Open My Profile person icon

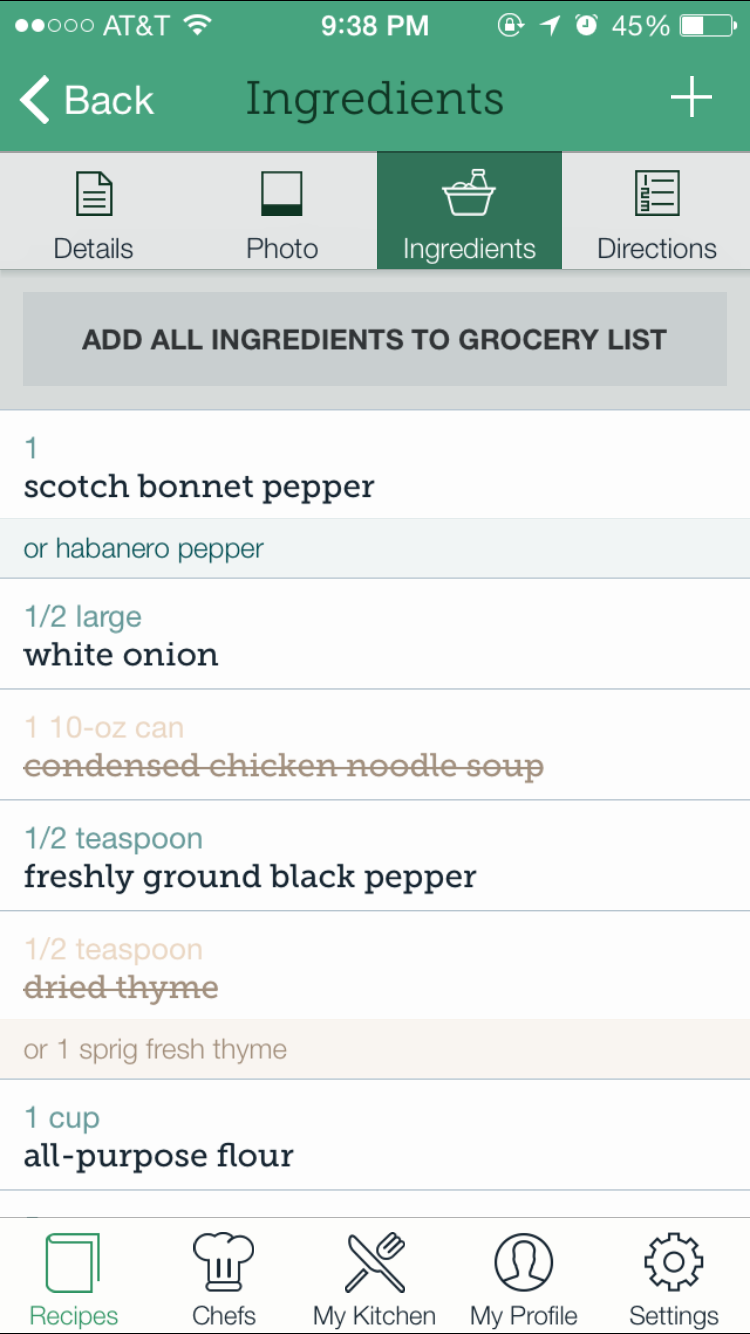(x=524, y=1263)
